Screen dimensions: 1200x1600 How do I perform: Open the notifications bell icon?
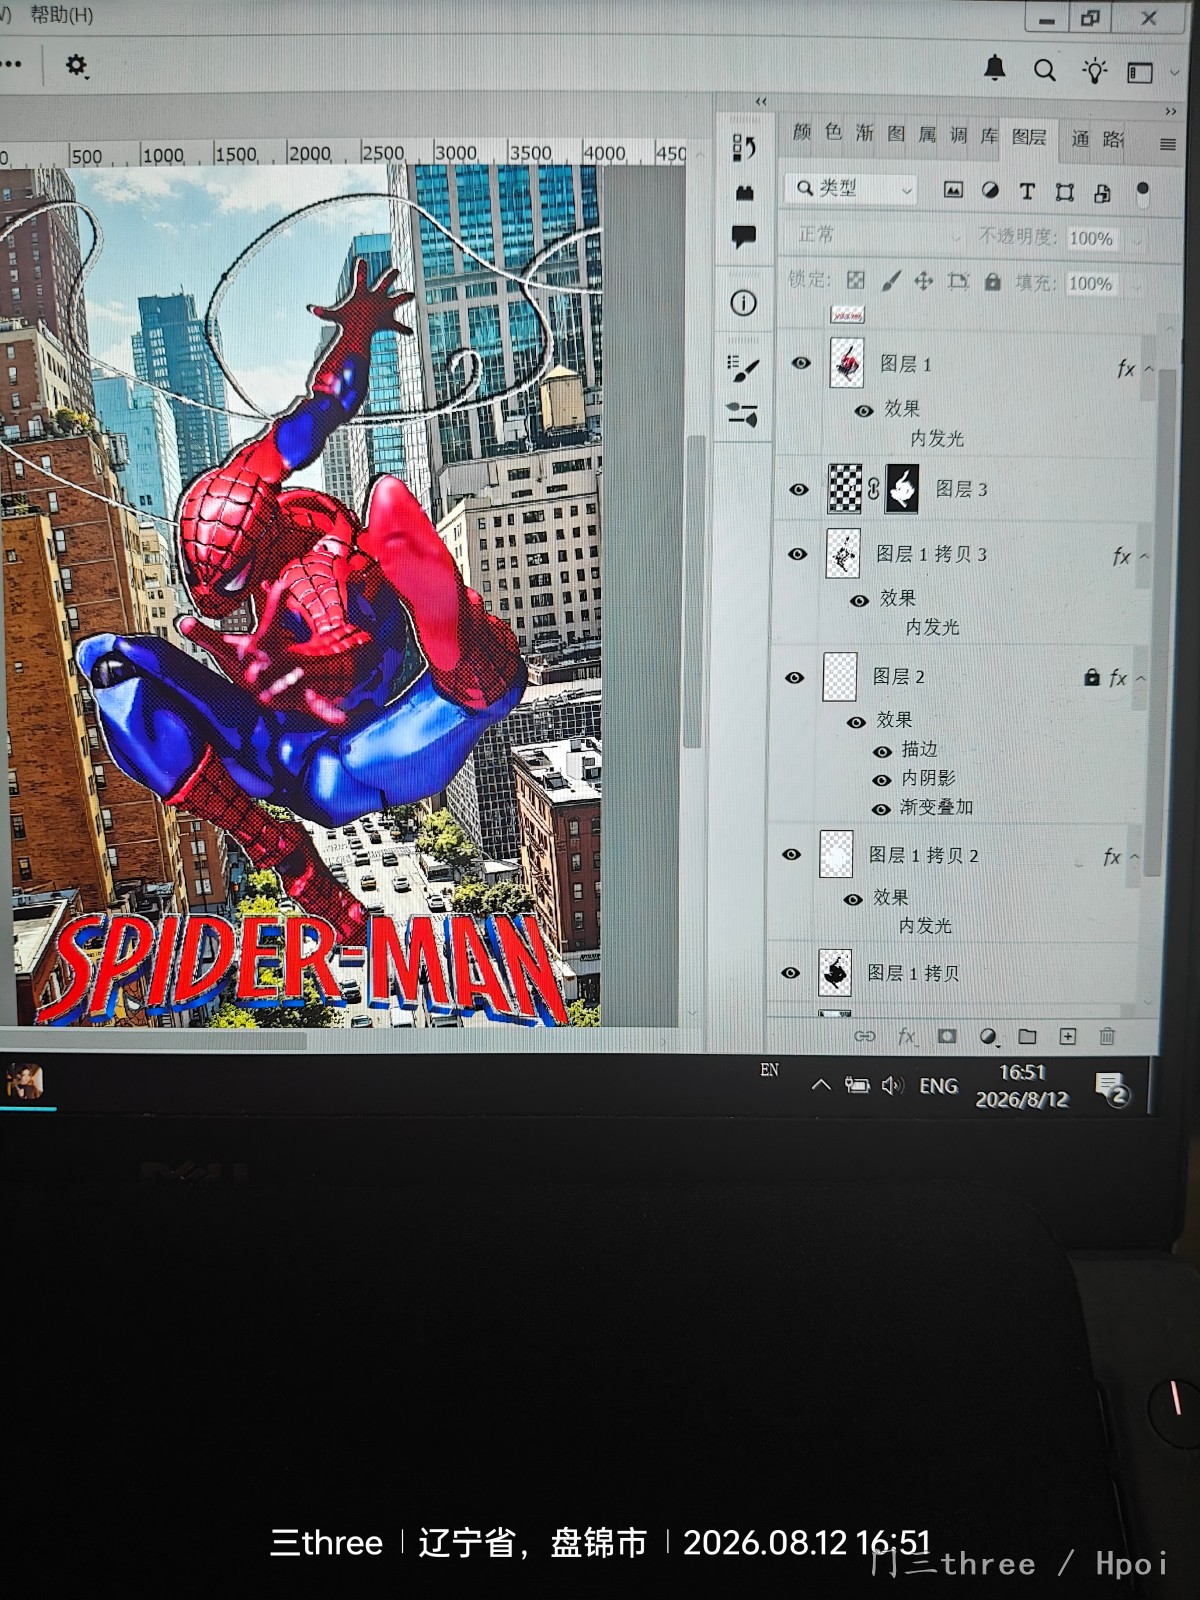pyautogui.click(x=994, y=68)
